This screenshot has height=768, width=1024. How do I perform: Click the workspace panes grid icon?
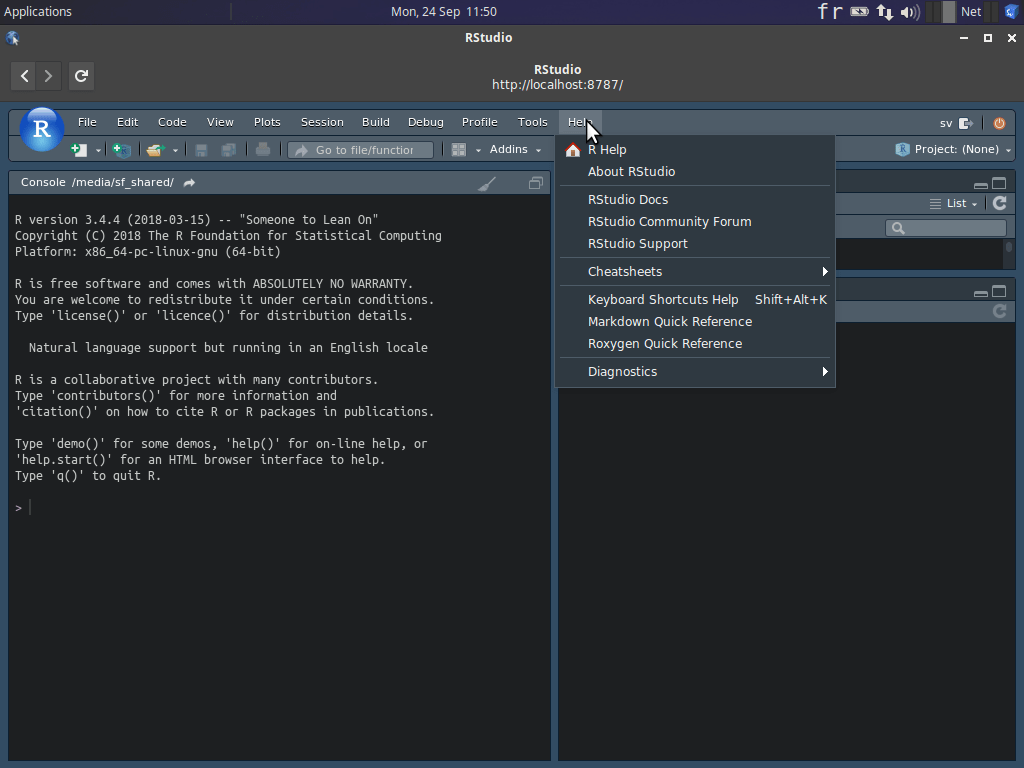click(459, 150)
